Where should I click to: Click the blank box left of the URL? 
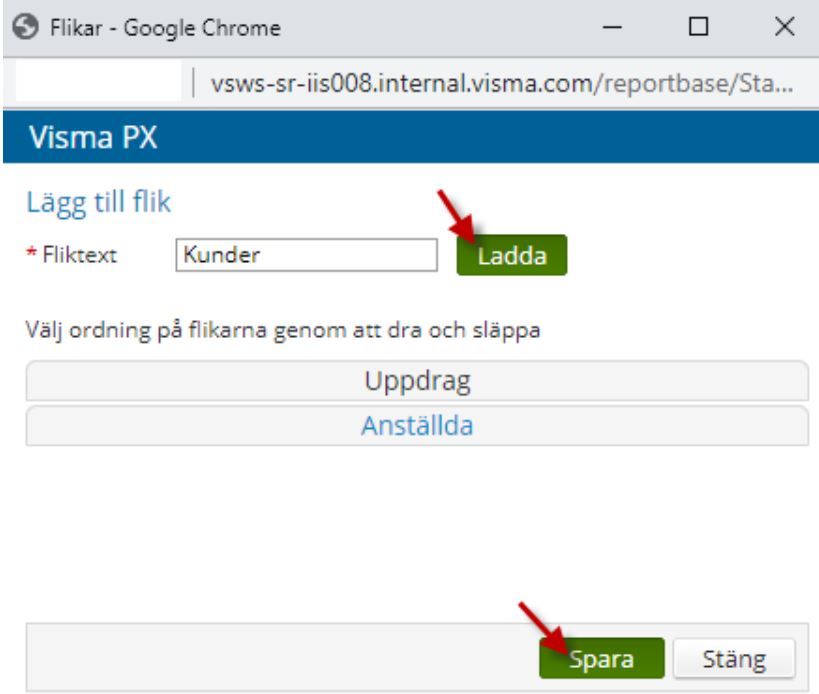click(98, 84)
